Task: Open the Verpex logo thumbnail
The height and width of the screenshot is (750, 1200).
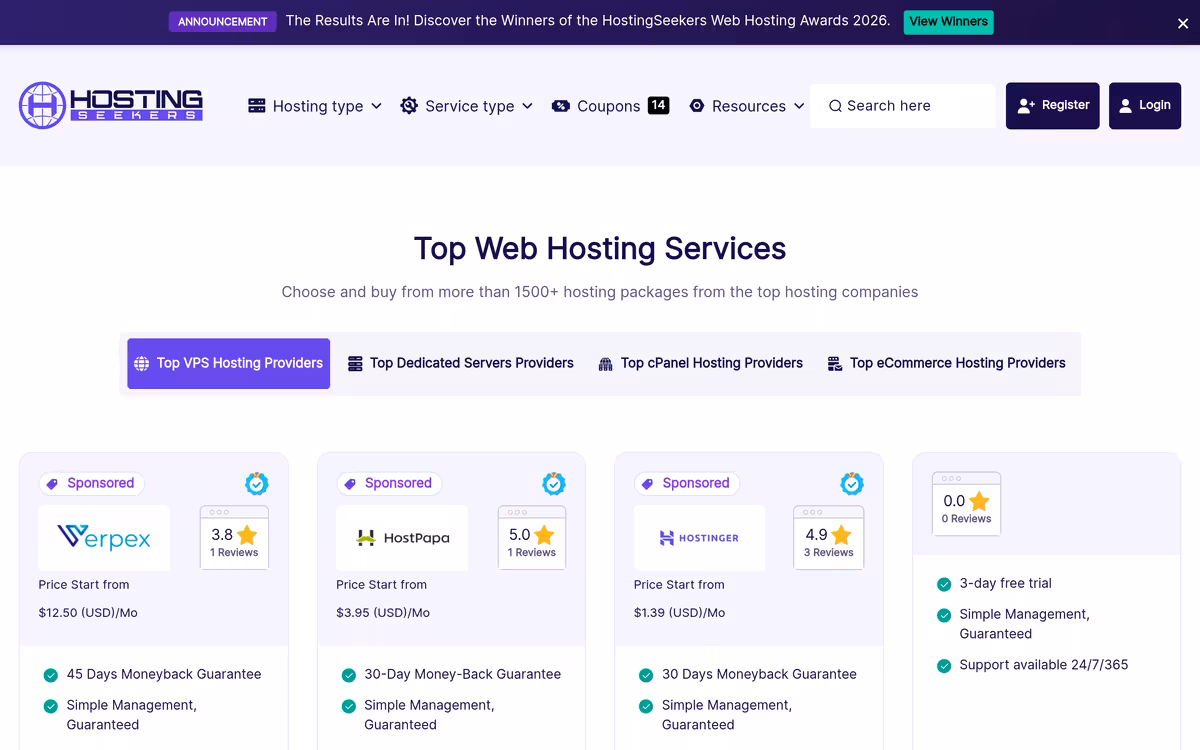Action: click(x=104, y=538)
